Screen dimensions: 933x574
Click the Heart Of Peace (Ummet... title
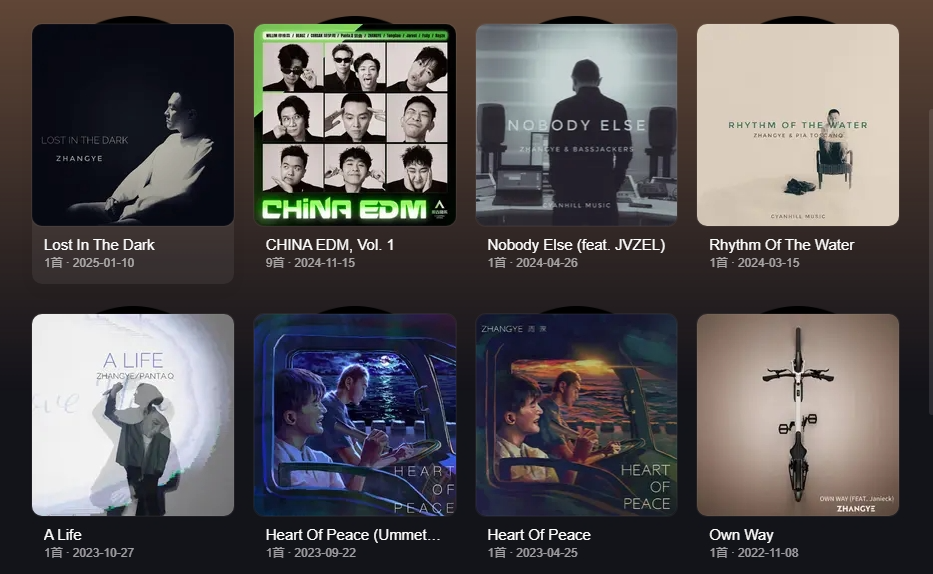353,535
